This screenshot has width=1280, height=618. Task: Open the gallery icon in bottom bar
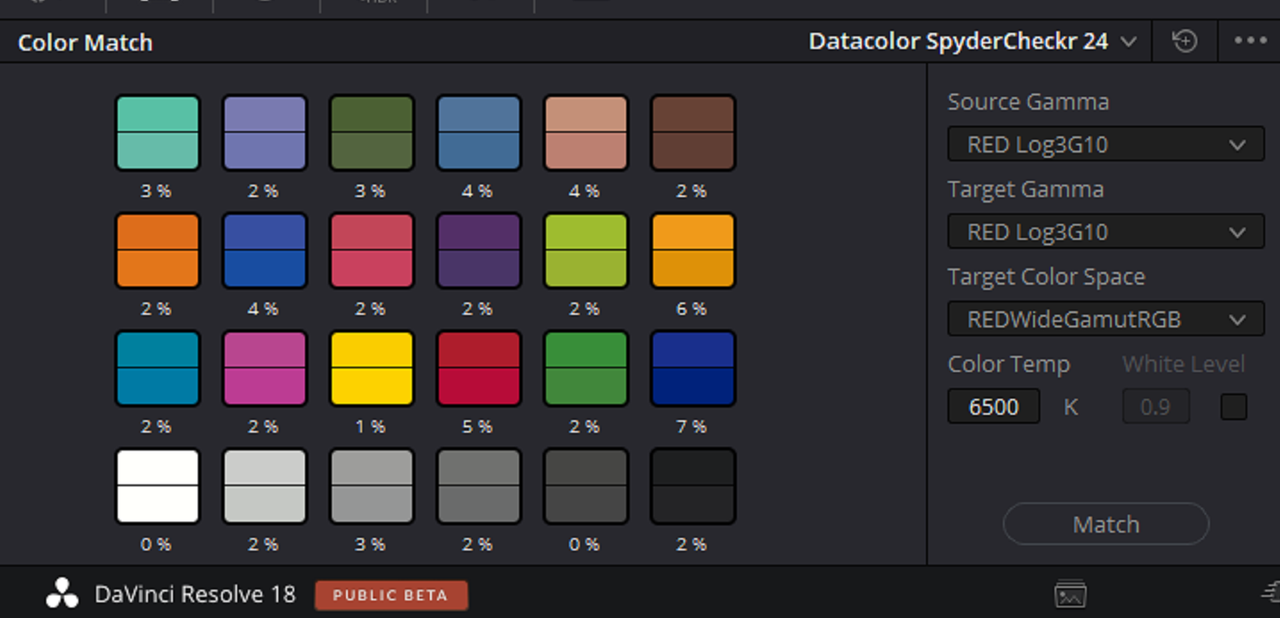(x=1070, y=594)
